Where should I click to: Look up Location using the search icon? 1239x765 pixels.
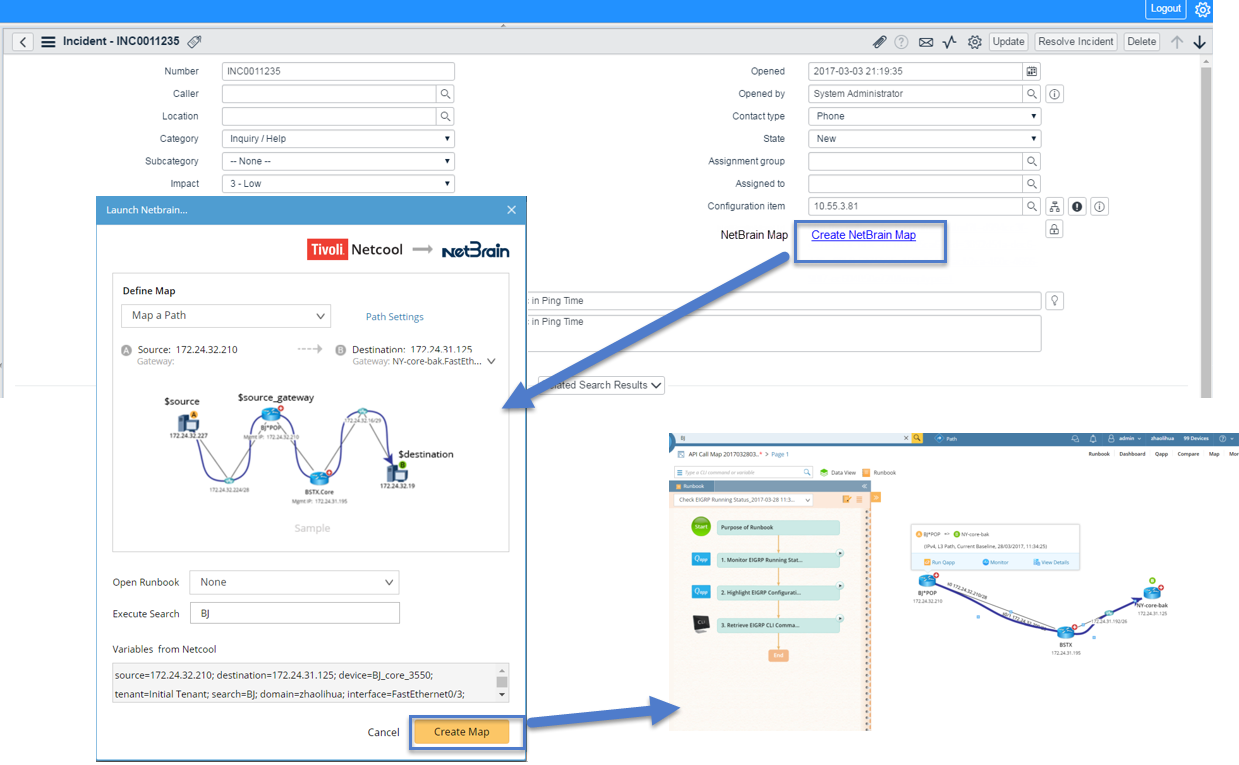coord(446,116)
